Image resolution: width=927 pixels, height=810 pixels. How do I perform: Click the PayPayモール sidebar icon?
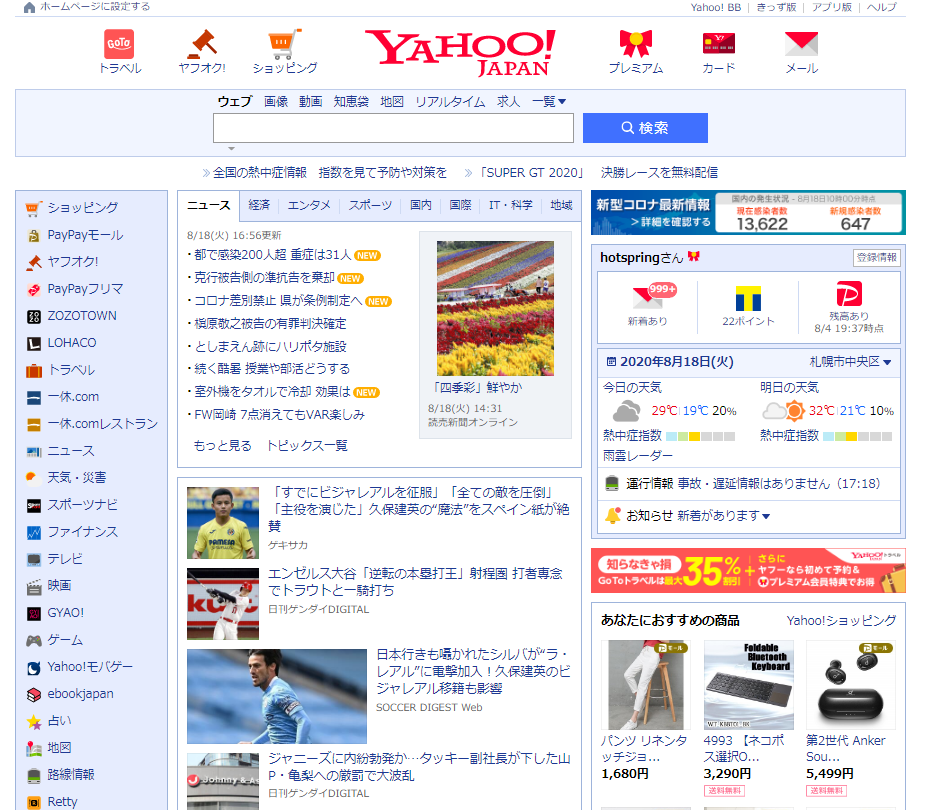tap(34, 235)
